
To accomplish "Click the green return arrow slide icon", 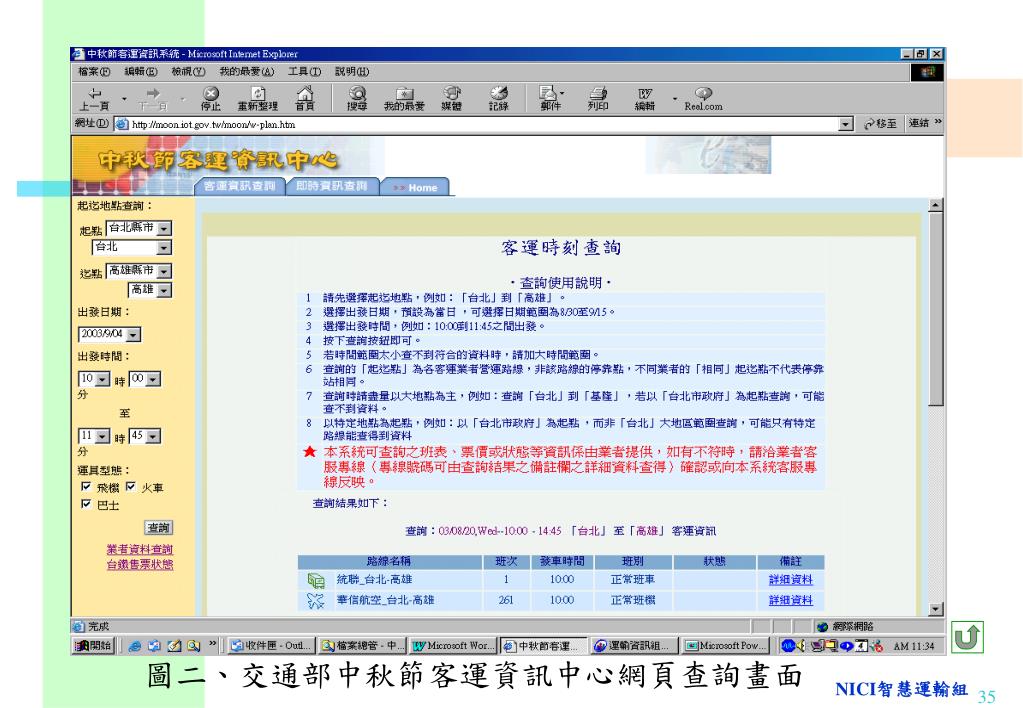I will click(967, 637).
